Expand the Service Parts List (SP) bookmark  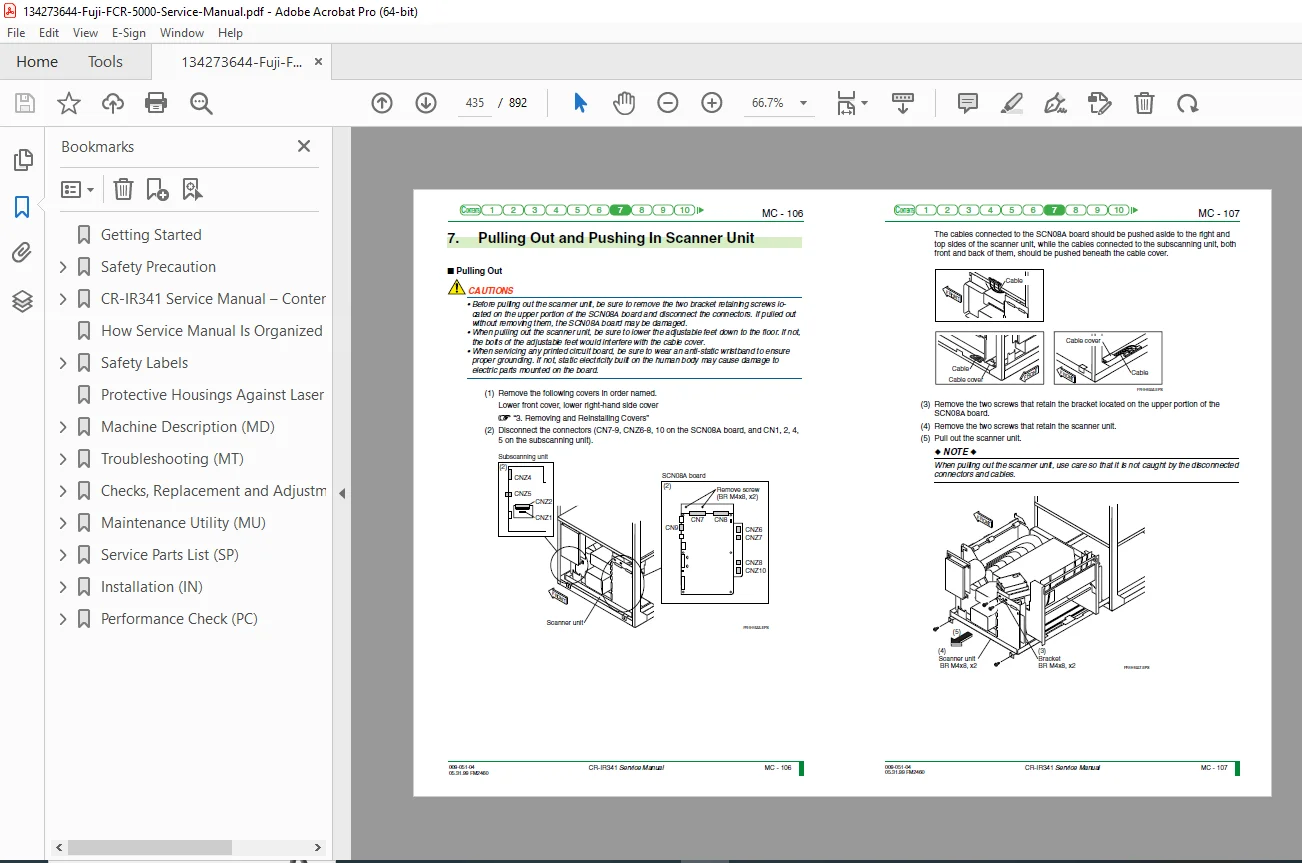(63, 555)
